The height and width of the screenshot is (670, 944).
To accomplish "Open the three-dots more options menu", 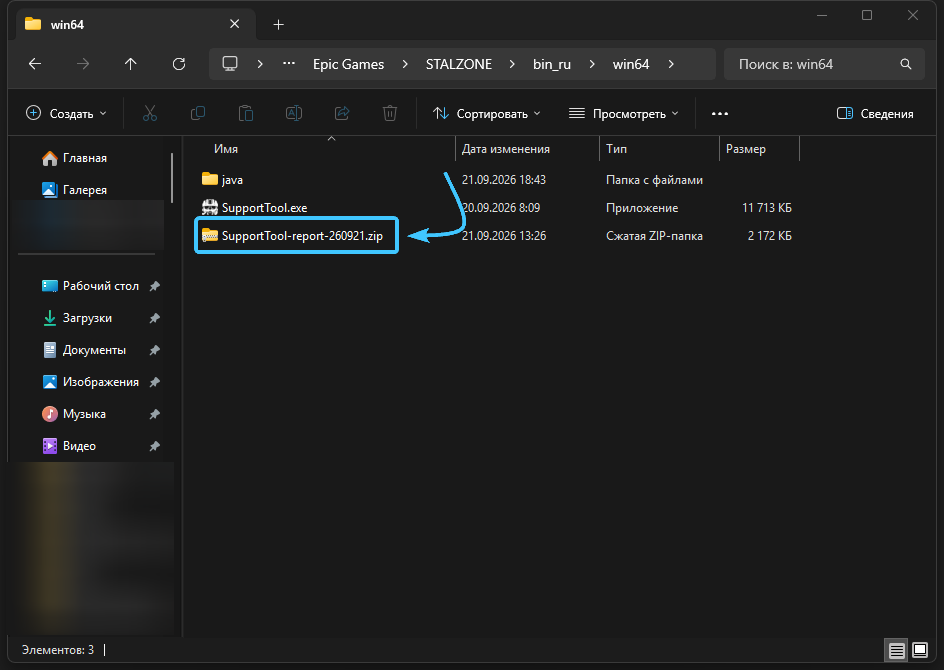I will click(x=720, y=113).
